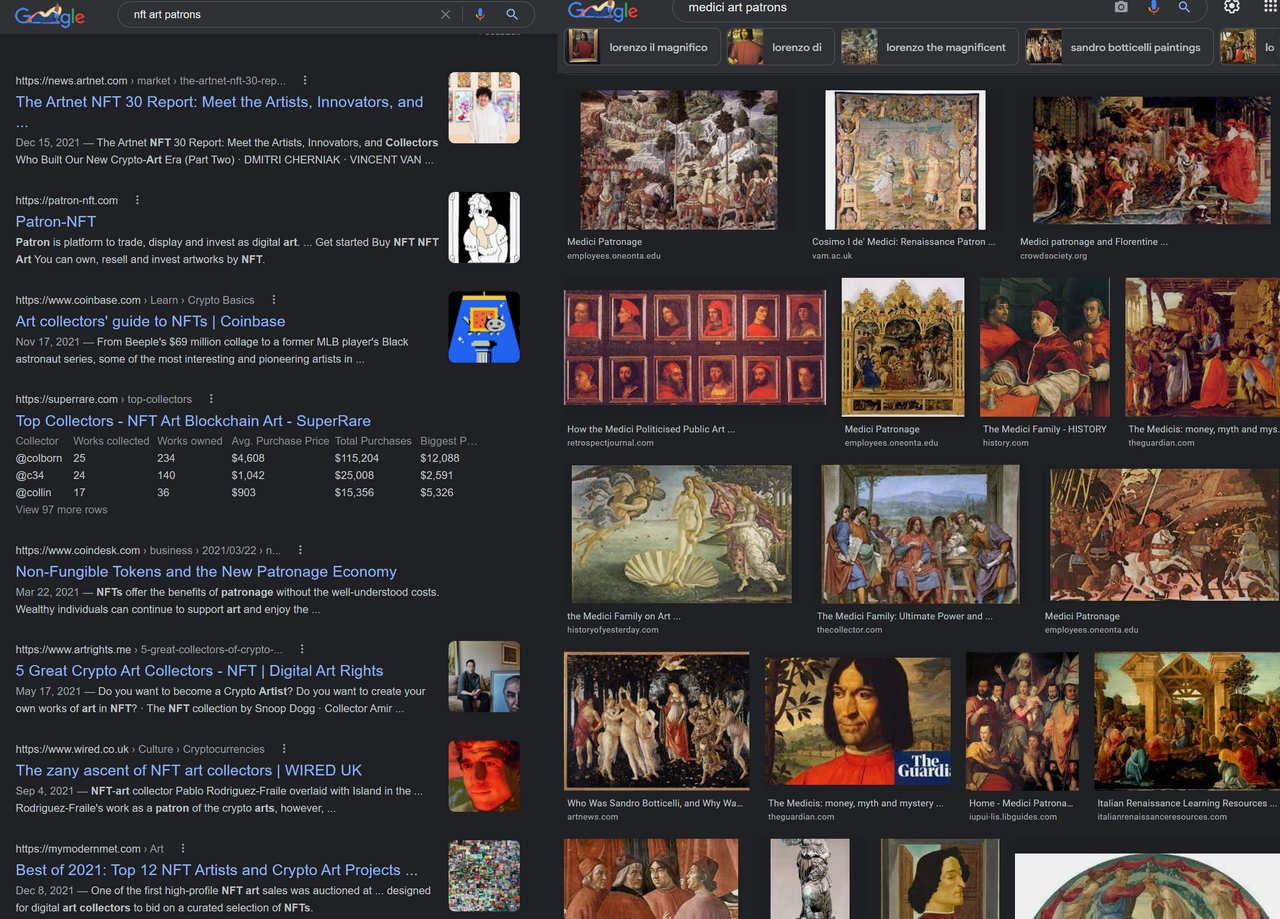Click 'medici art patrons' search input
The width and height of the screenshot is (1280, 919).
coord(890,7)
